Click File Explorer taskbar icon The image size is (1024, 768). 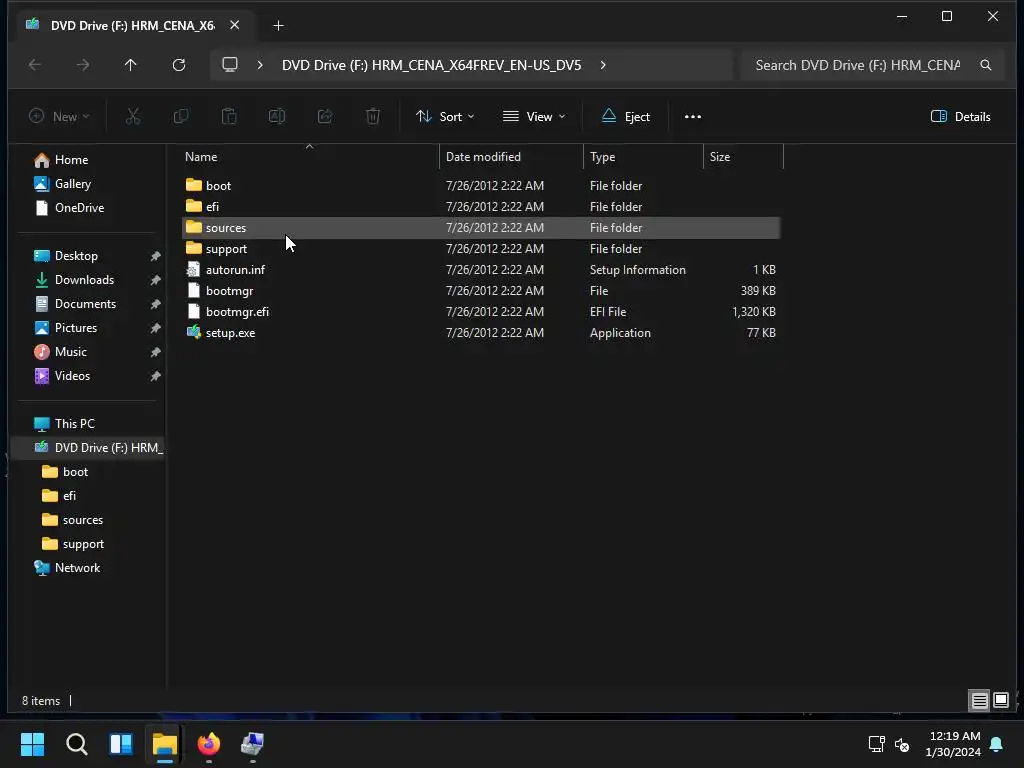pos(165,744)
